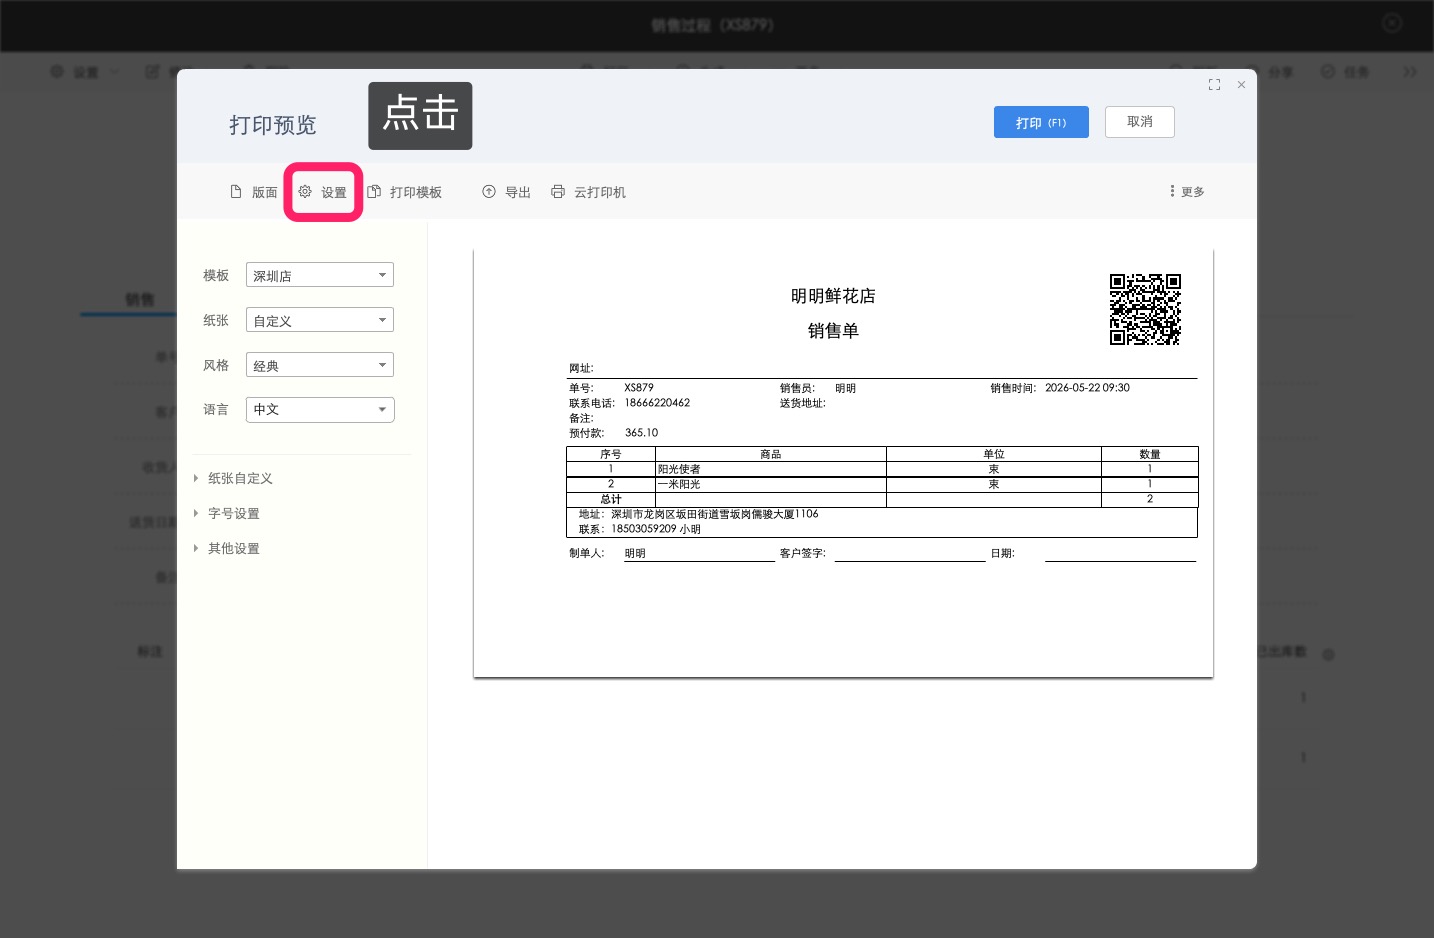Click the upload icon beside 导出
Viewport: 1434px width, 938px height.
pos(489,191)
